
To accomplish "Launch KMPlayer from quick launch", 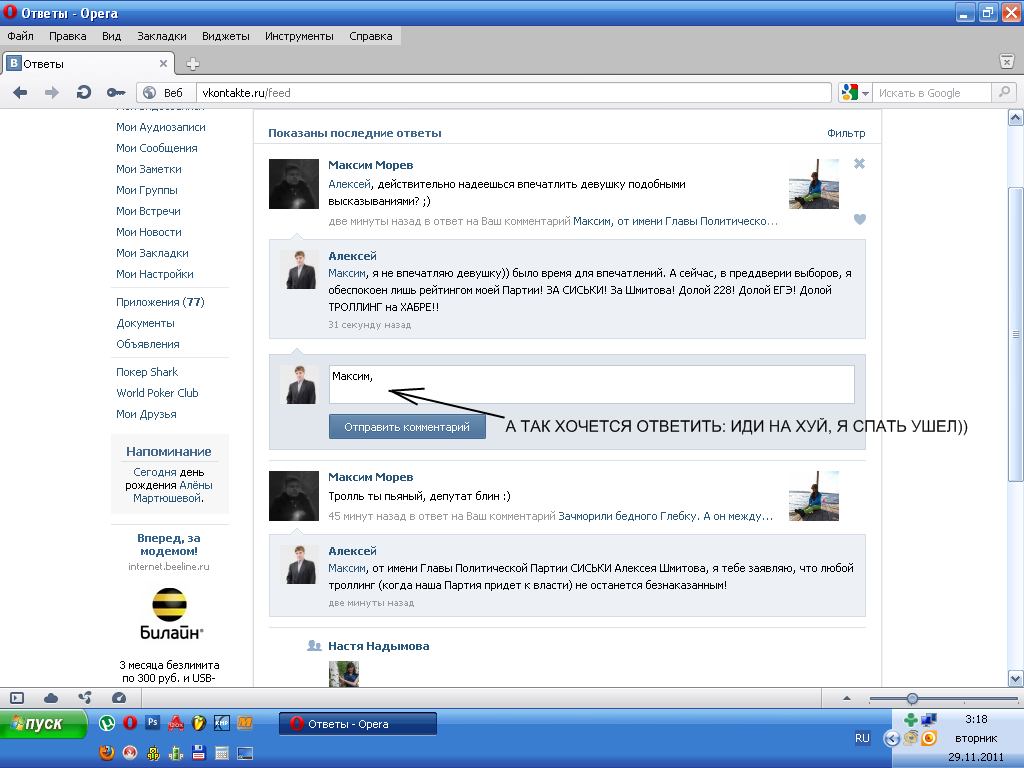I will (221, 723).
